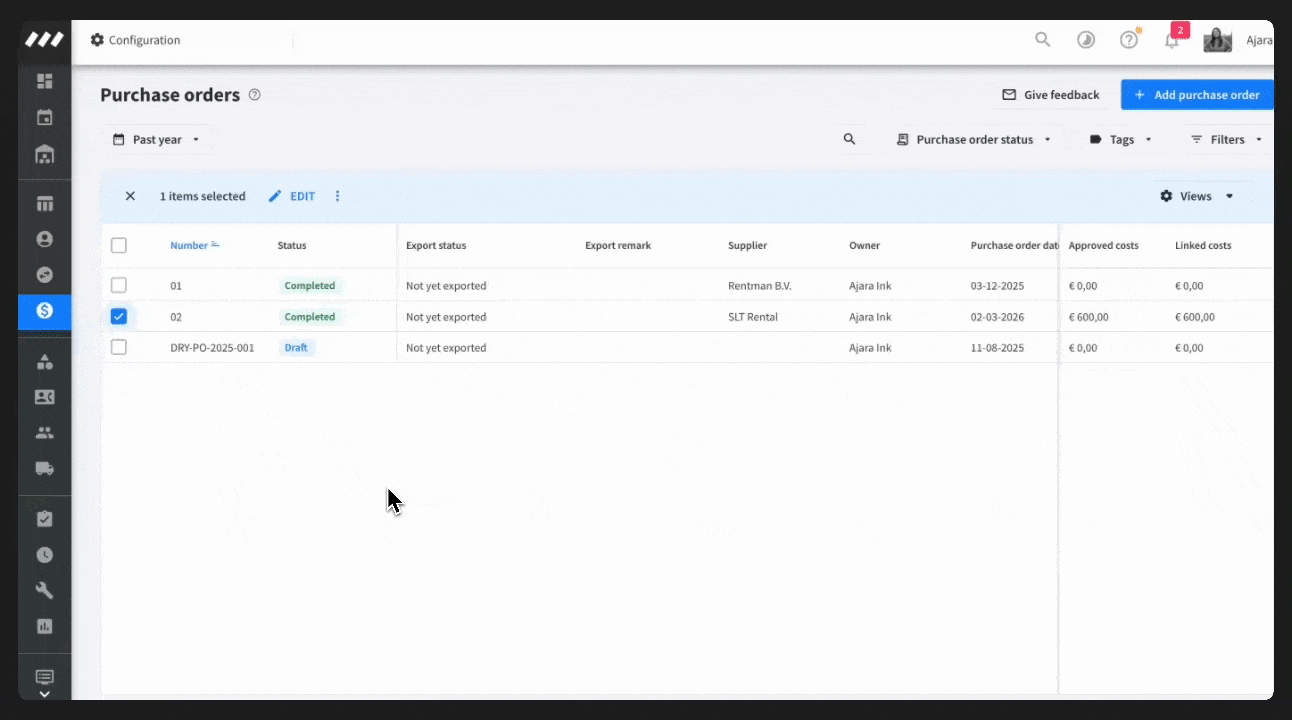Click the search icon above the table
This screenshot has width=1292, height=720.
point(849,139)
